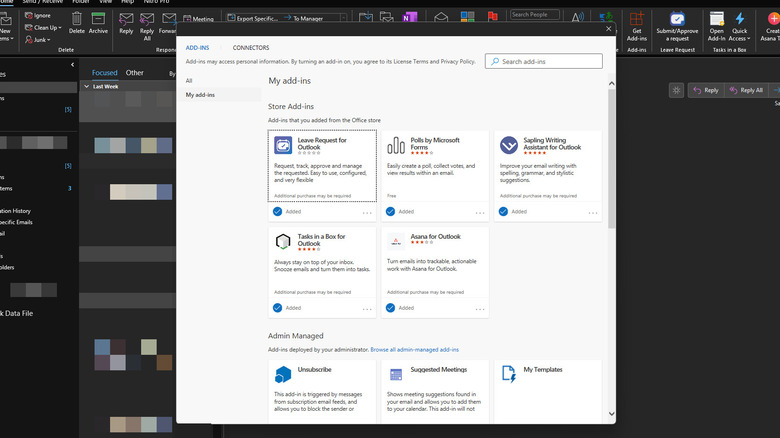The image size is (780, 438).
Task: Click the Read Aloud icon
Action: tap(578, 17)
